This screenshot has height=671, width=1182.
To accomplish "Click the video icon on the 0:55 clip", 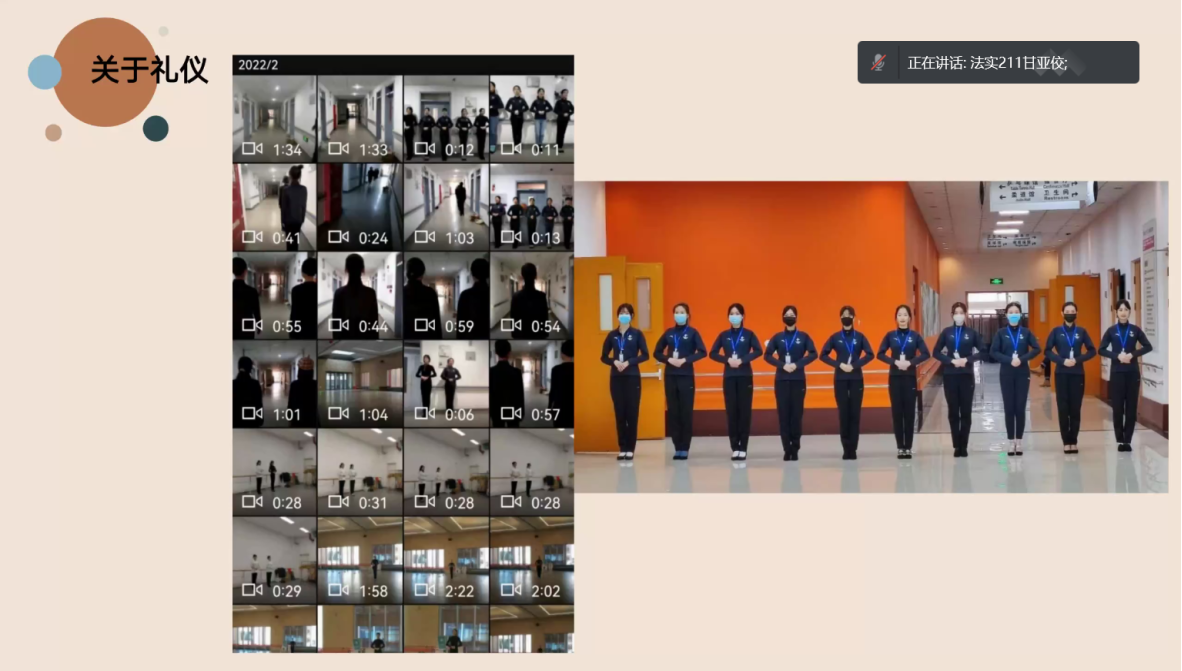I will (x=252, y=325).
